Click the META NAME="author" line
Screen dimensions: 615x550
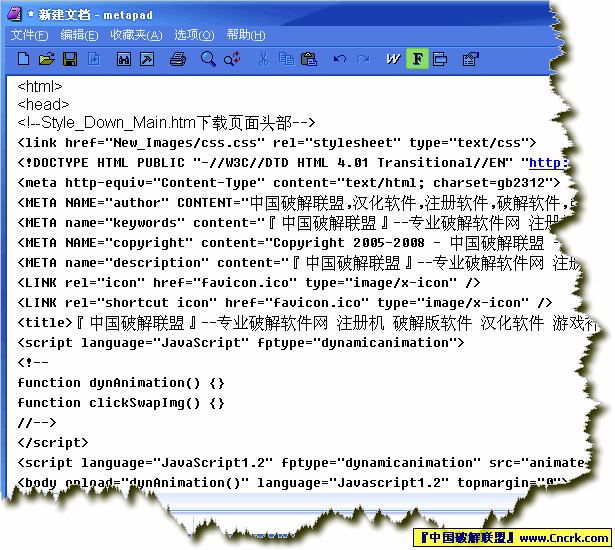296,203
